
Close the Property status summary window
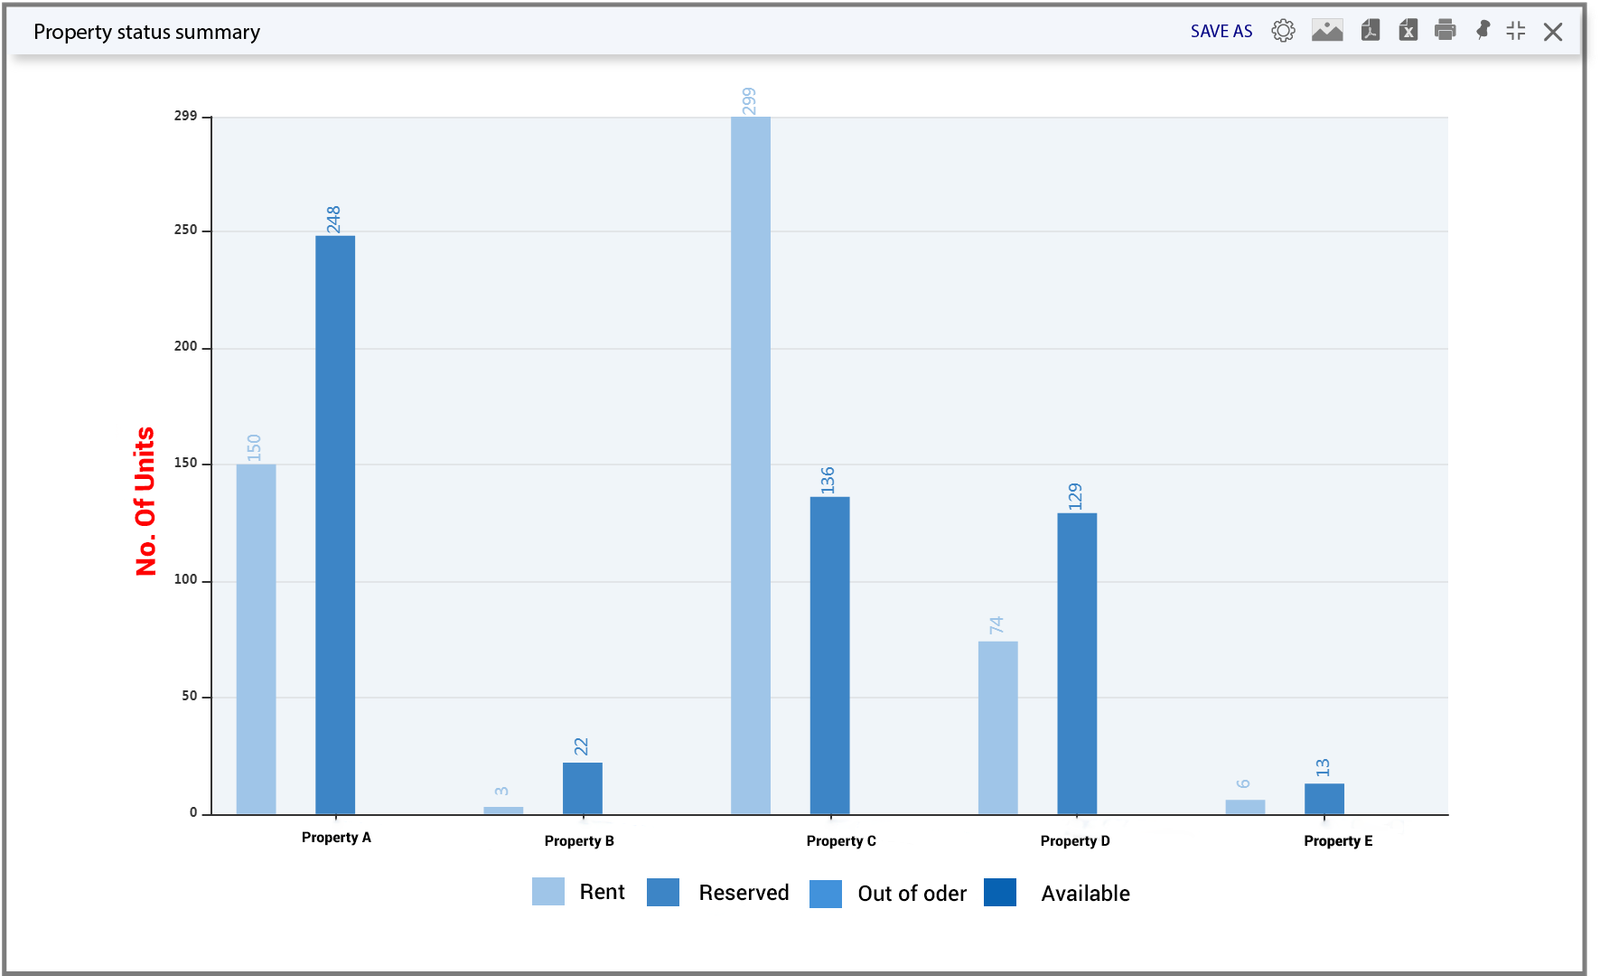coord(1553,32)
